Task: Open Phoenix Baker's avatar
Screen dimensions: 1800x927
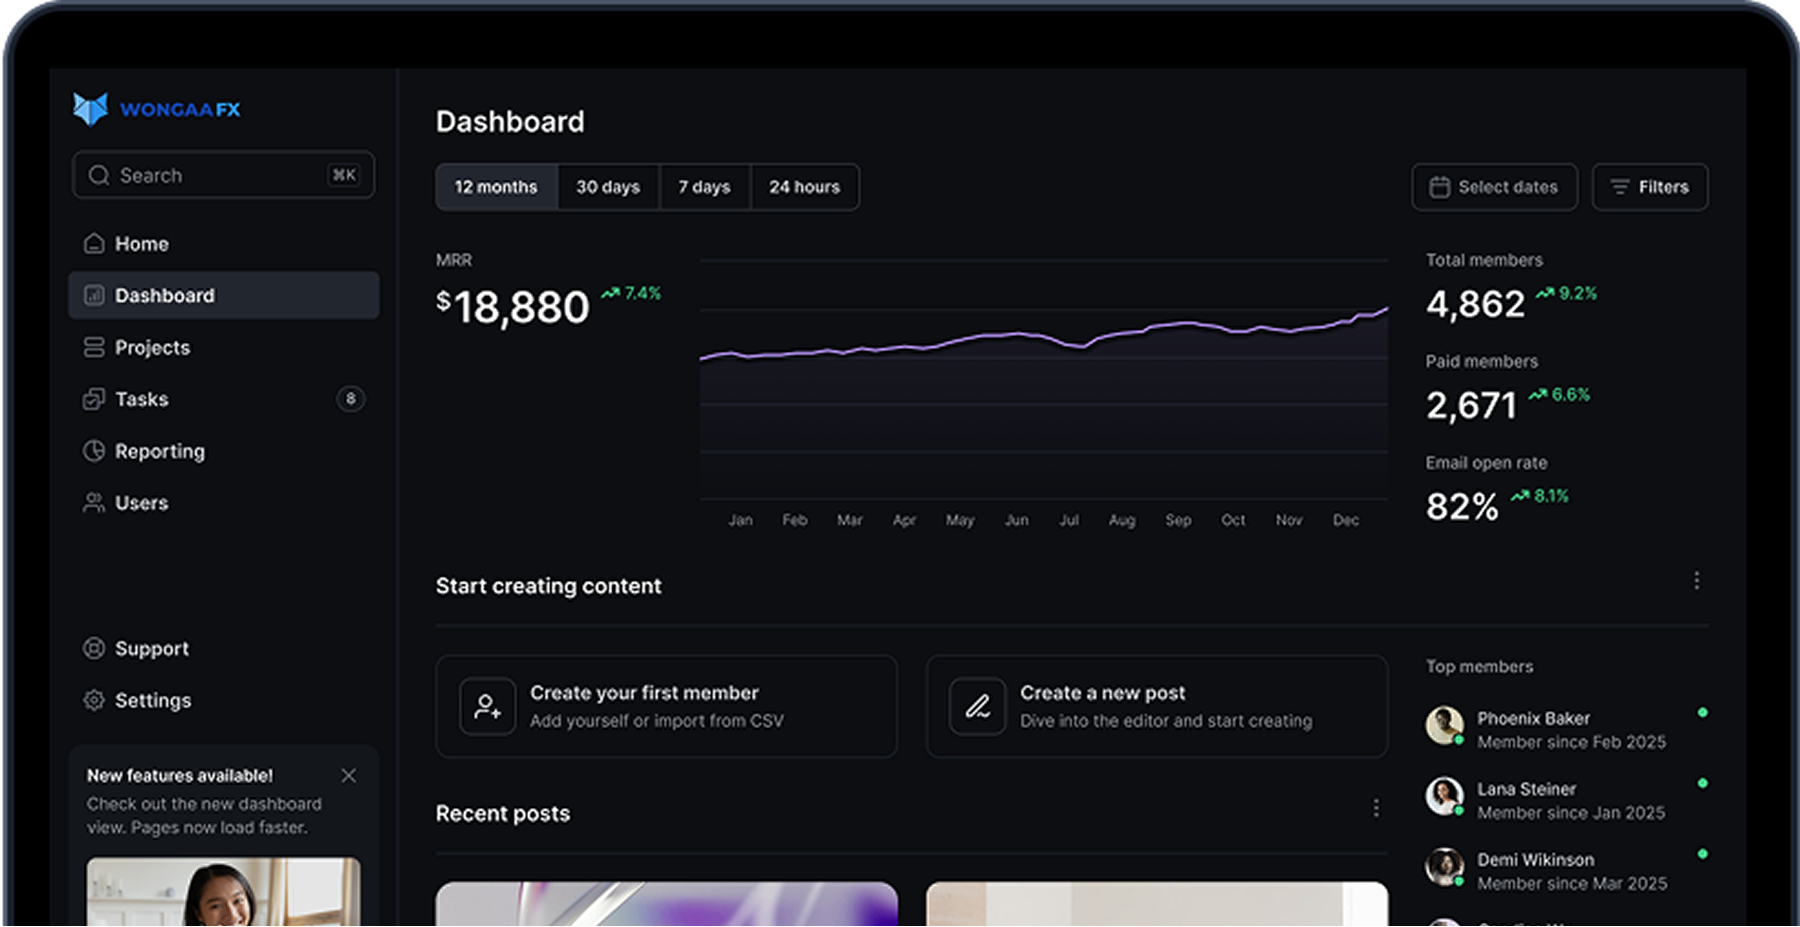Action: point(1444,725)
